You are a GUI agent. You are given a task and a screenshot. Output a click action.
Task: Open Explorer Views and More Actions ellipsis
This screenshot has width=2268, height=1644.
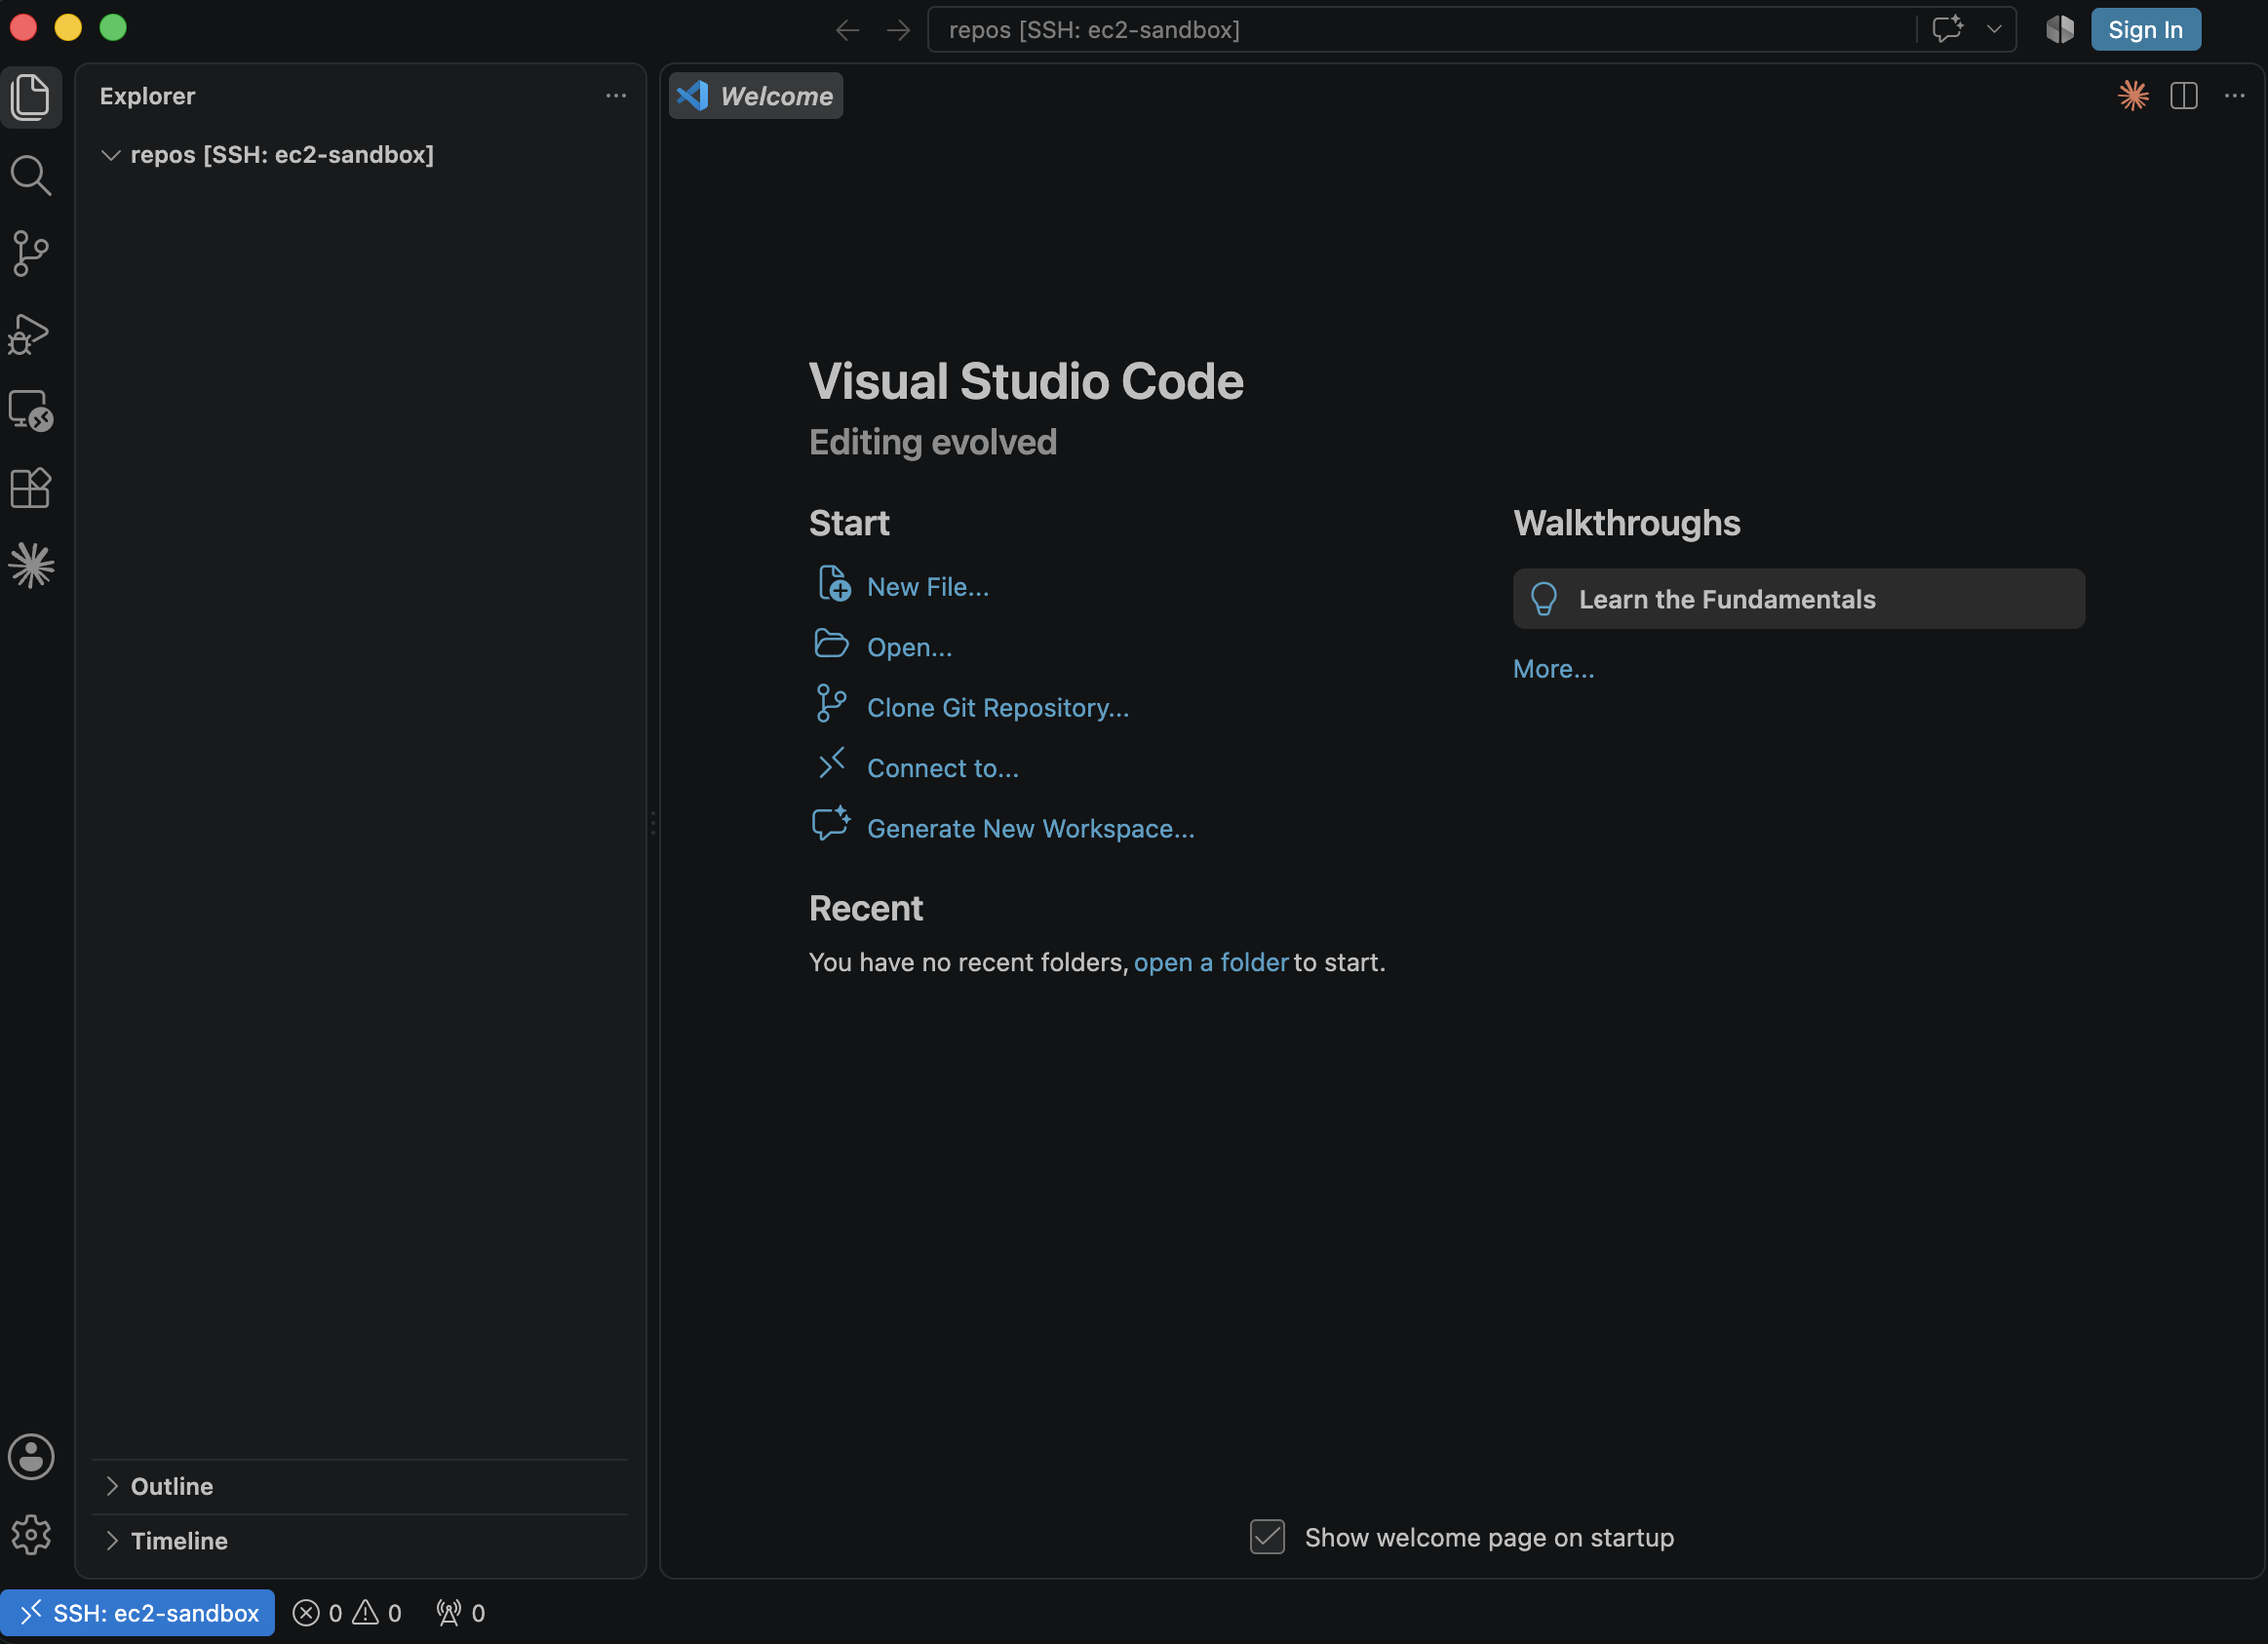616,96
